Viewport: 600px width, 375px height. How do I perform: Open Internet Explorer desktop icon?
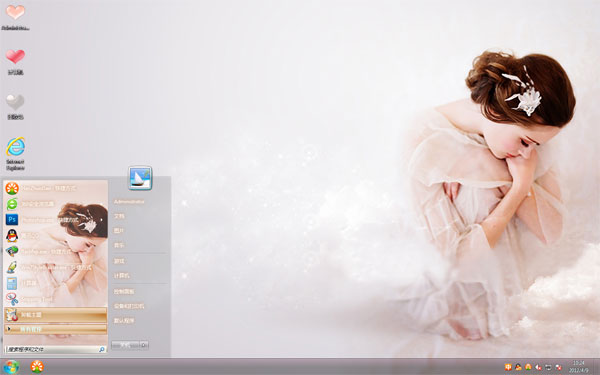(x=15, y=153)
